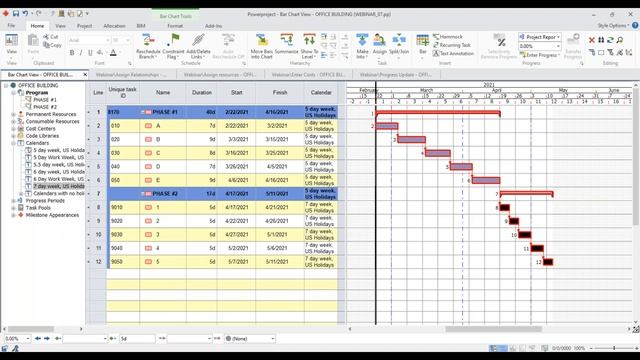Expand the Progress Periods tree node
The height and width of the screenshot is (360, 640).
coord(13,201)
